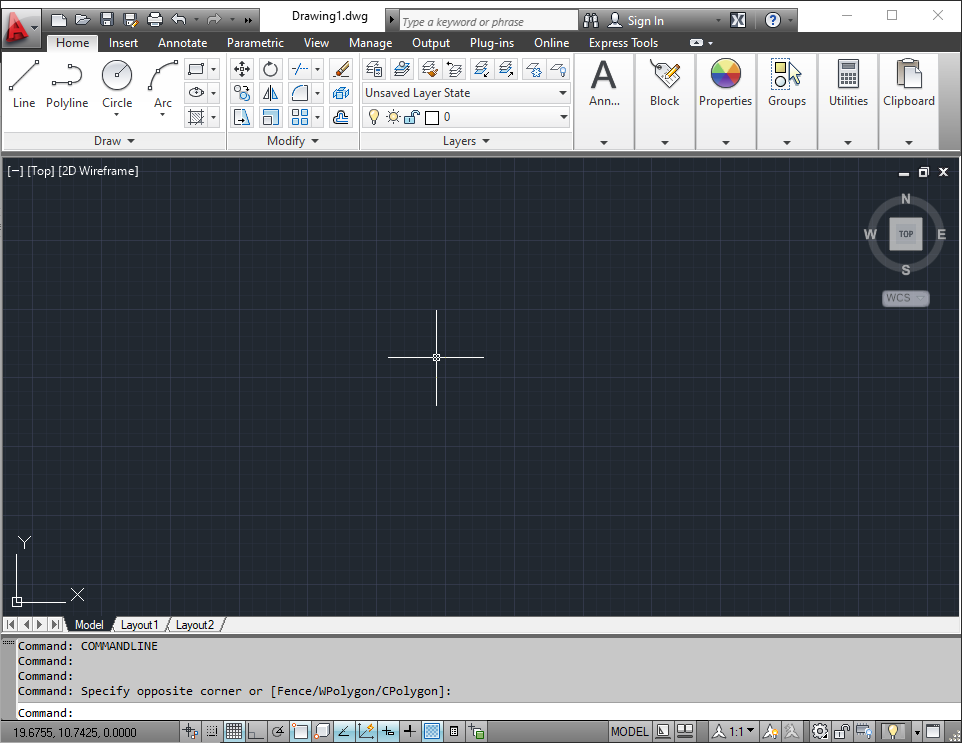Choose the Ellipse tool
962x743 pixels.
click(x=196, y=93)
